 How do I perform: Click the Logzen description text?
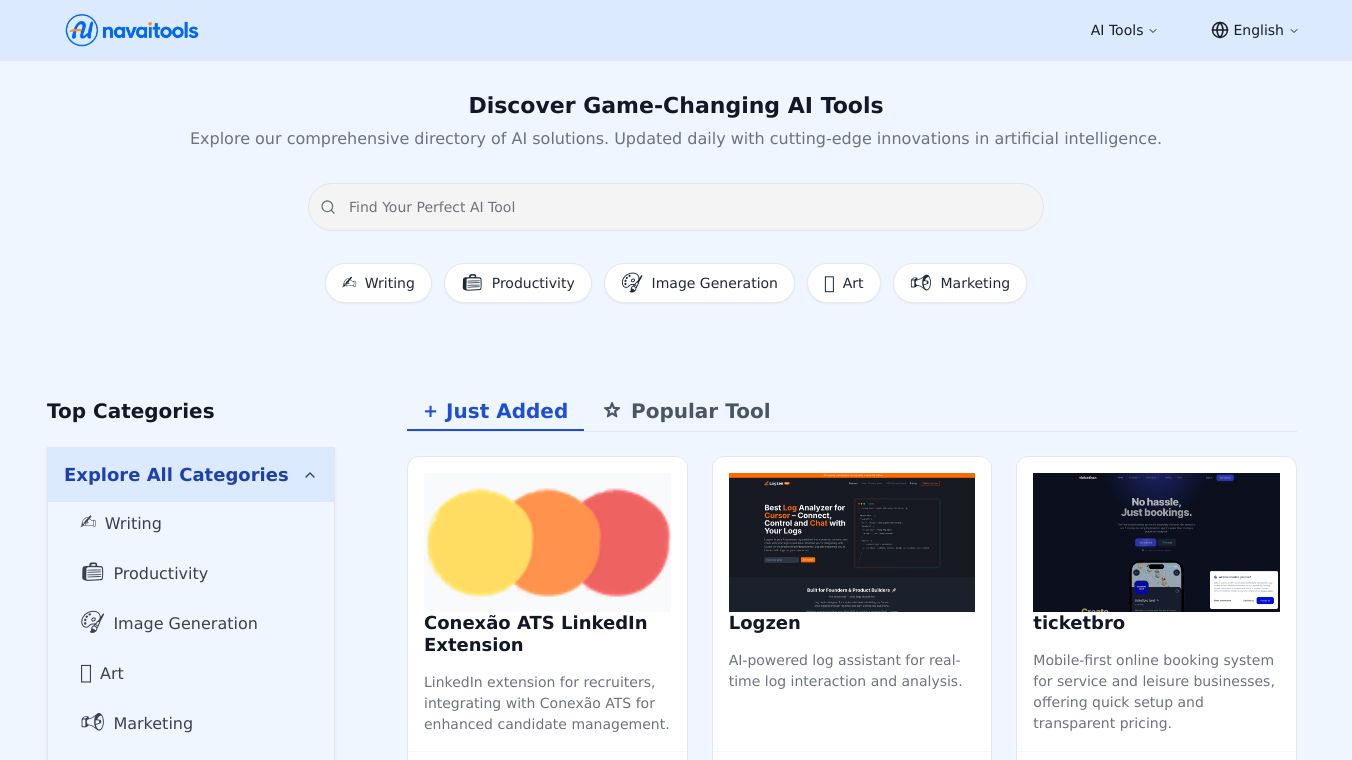845,671
